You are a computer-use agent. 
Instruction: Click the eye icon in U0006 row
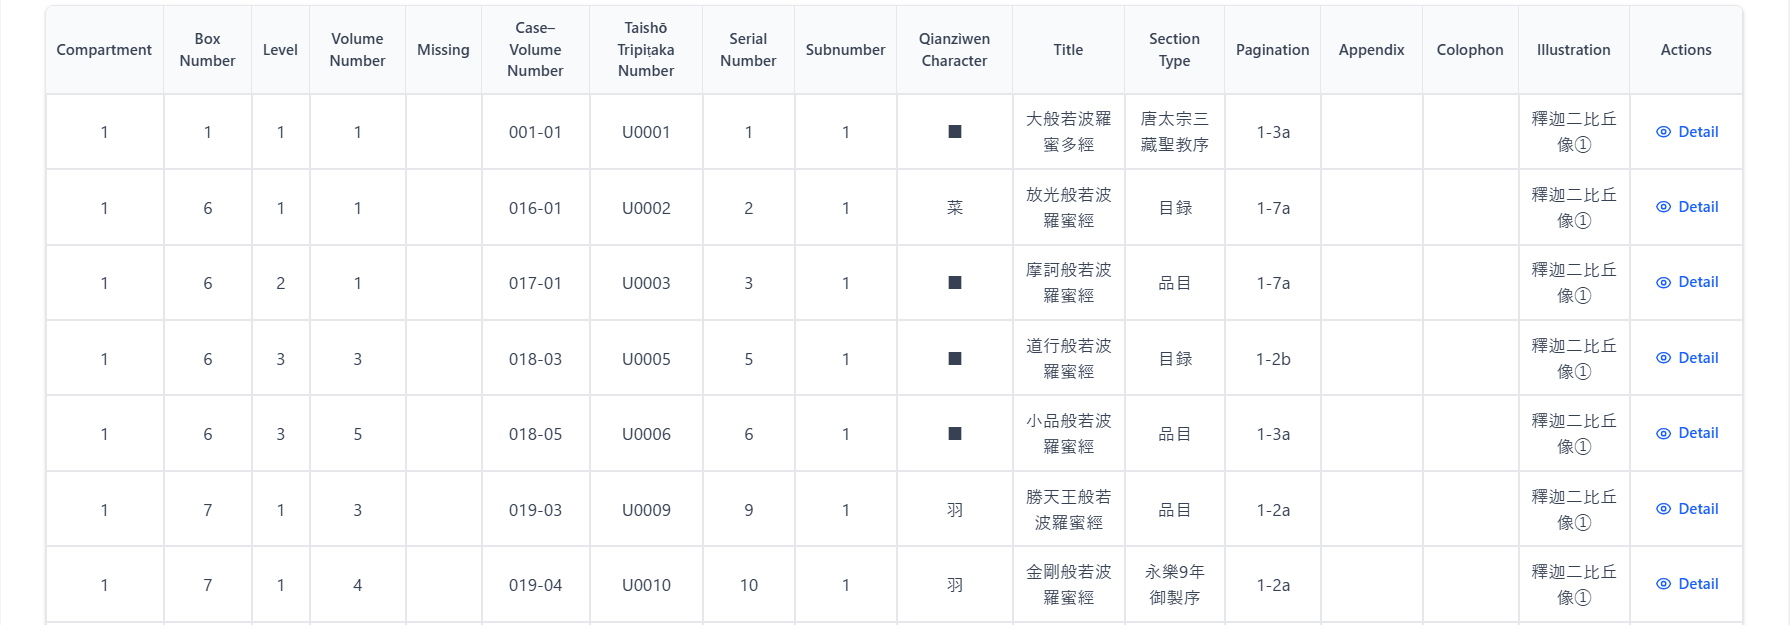(x=1663, y=434)
